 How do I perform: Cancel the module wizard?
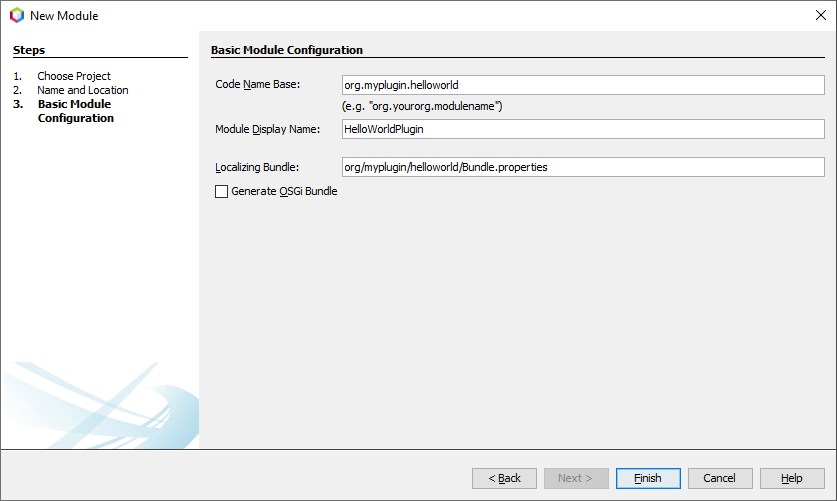720,478
